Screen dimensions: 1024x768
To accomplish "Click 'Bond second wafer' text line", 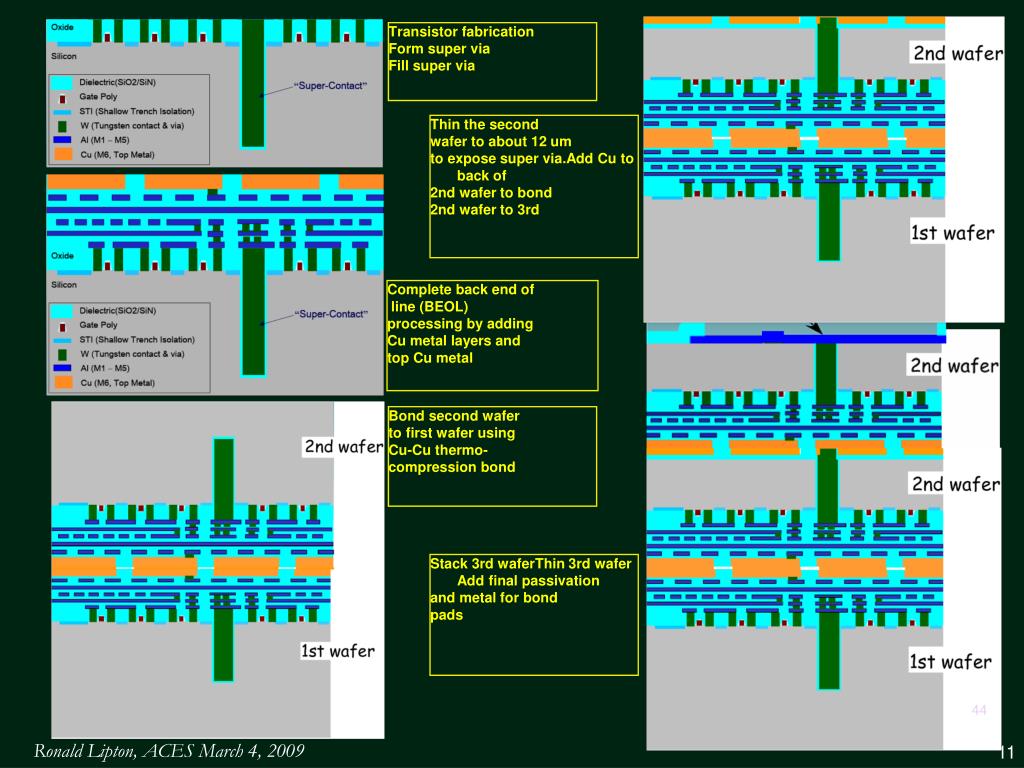I will coord(454,416).
